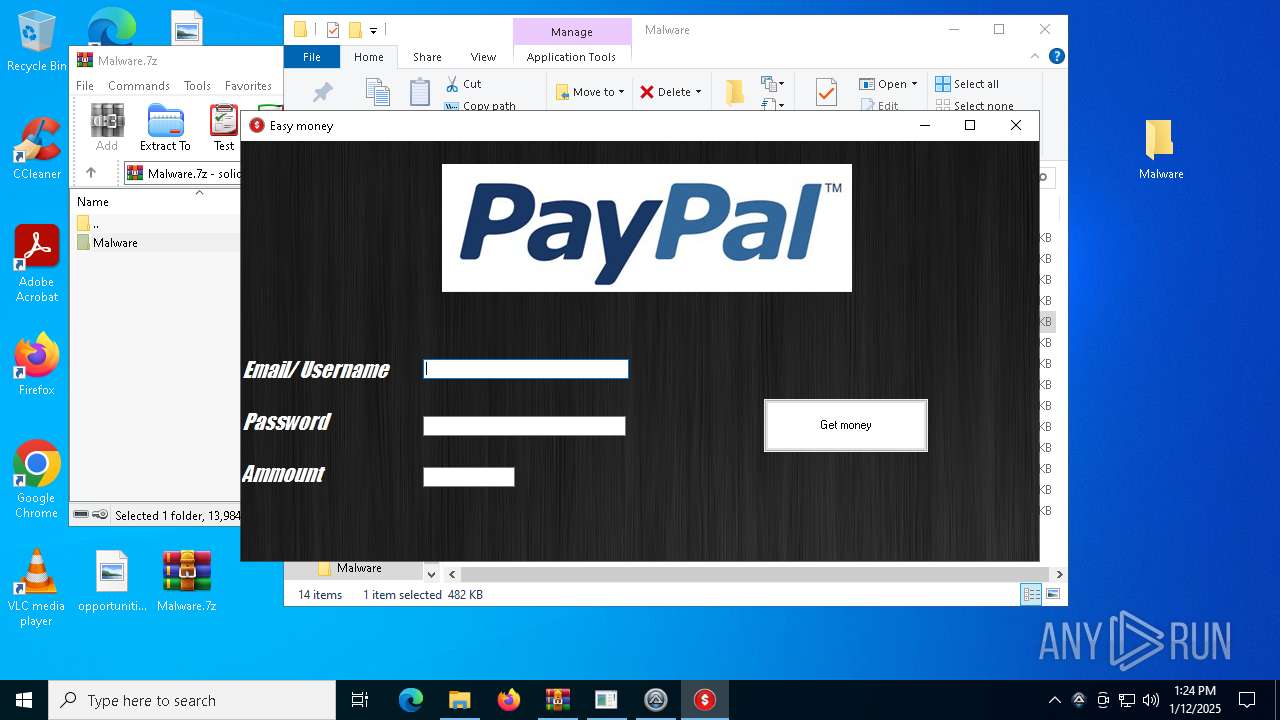Click Properties icon in Quick Access Toolbar
Screen dimensions: 1280x720
pyautogui.click(x=333, y=30)
